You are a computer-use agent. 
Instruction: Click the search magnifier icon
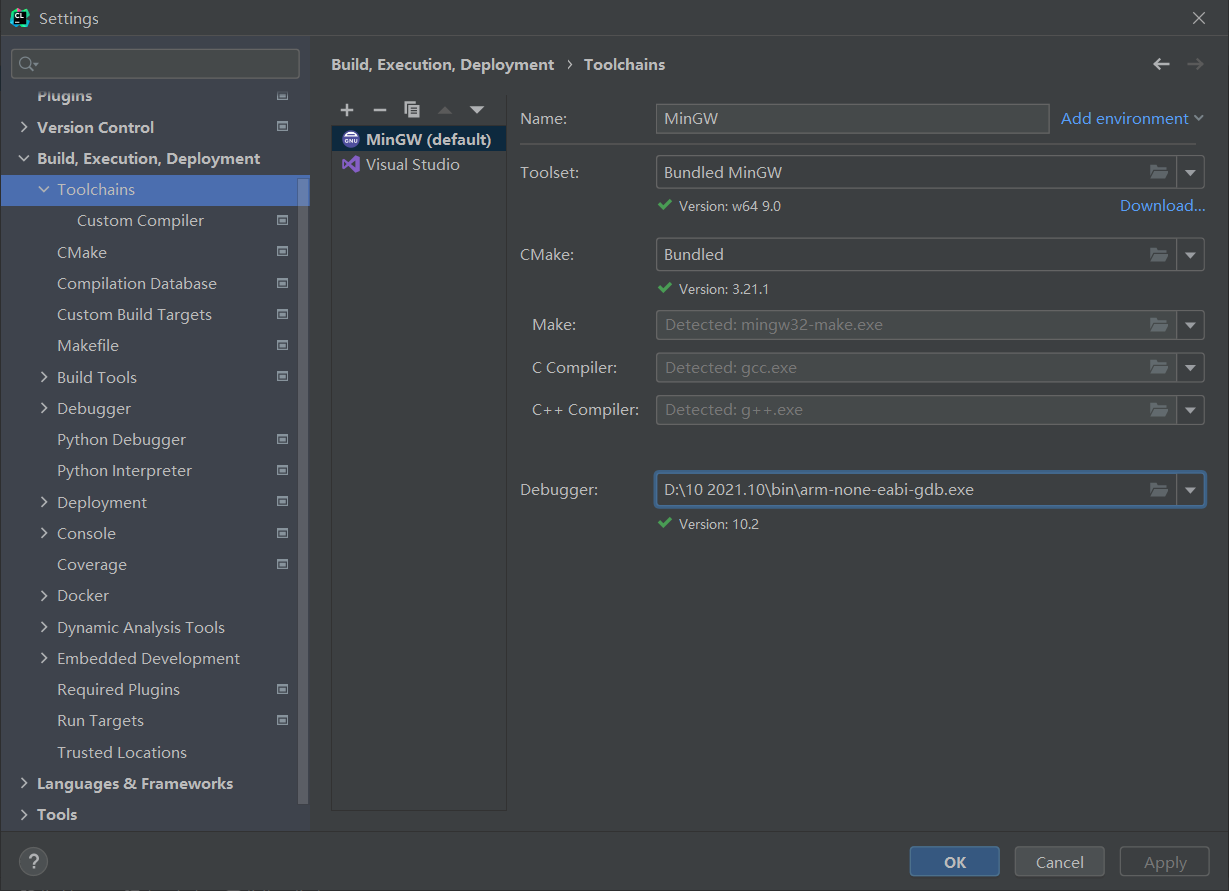[x=28, y=64]
